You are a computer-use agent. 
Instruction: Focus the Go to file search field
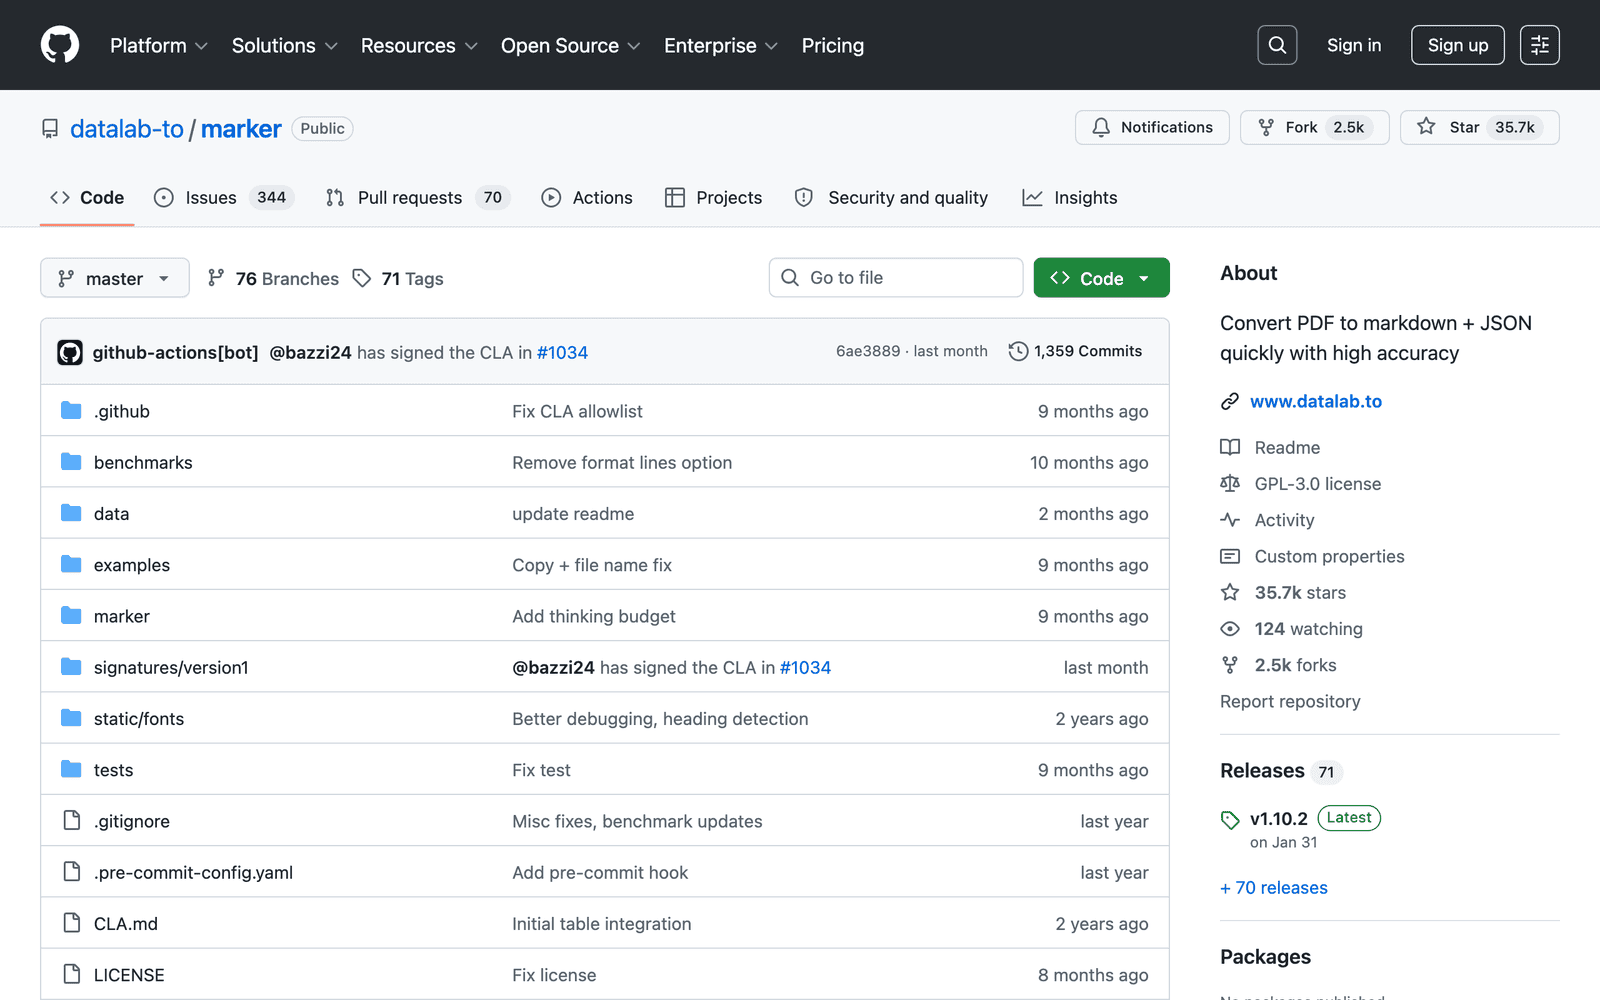896,278
